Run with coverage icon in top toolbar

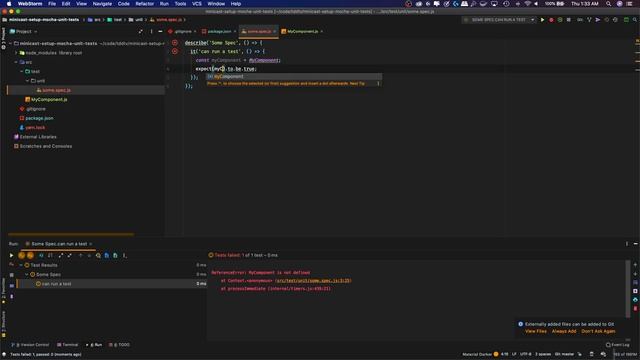tap(560, 20)
